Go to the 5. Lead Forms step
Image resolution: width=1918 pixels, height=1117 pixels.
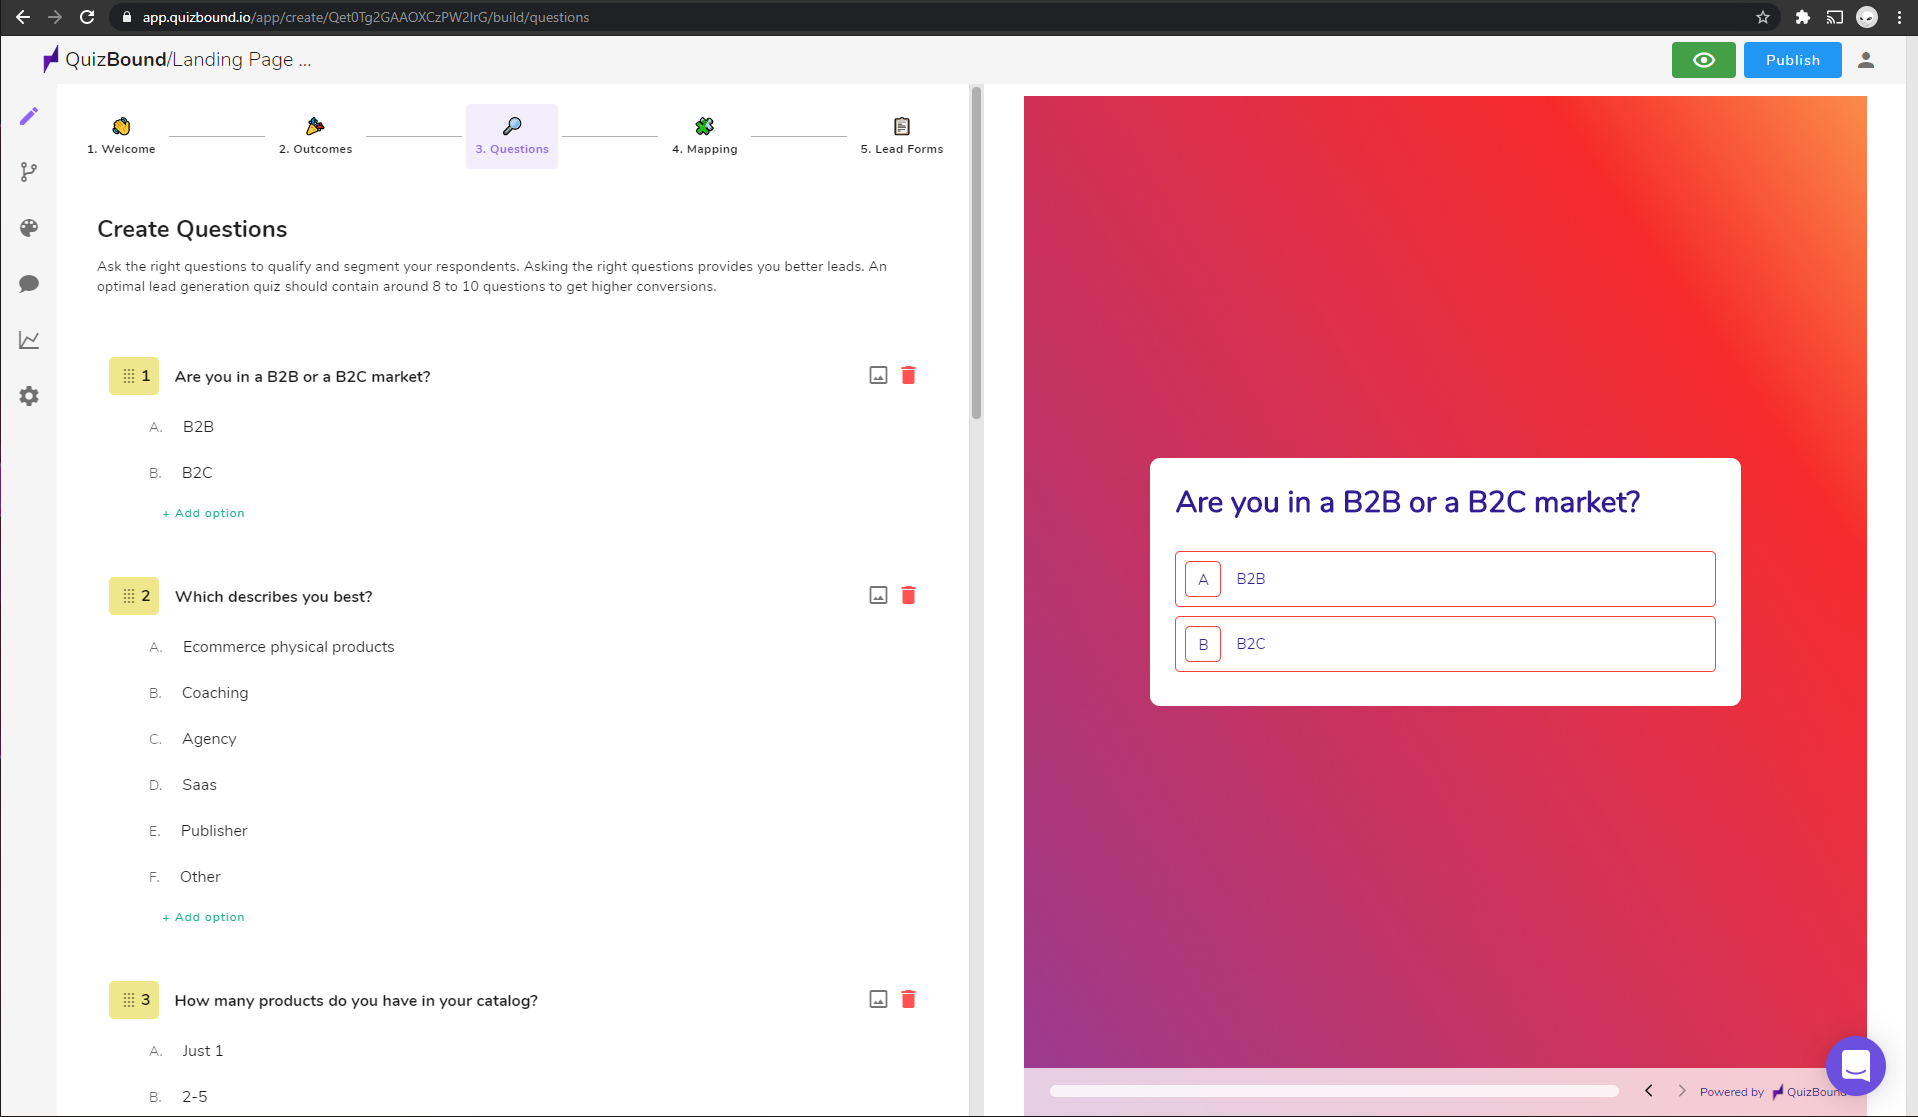coord(902,136)
